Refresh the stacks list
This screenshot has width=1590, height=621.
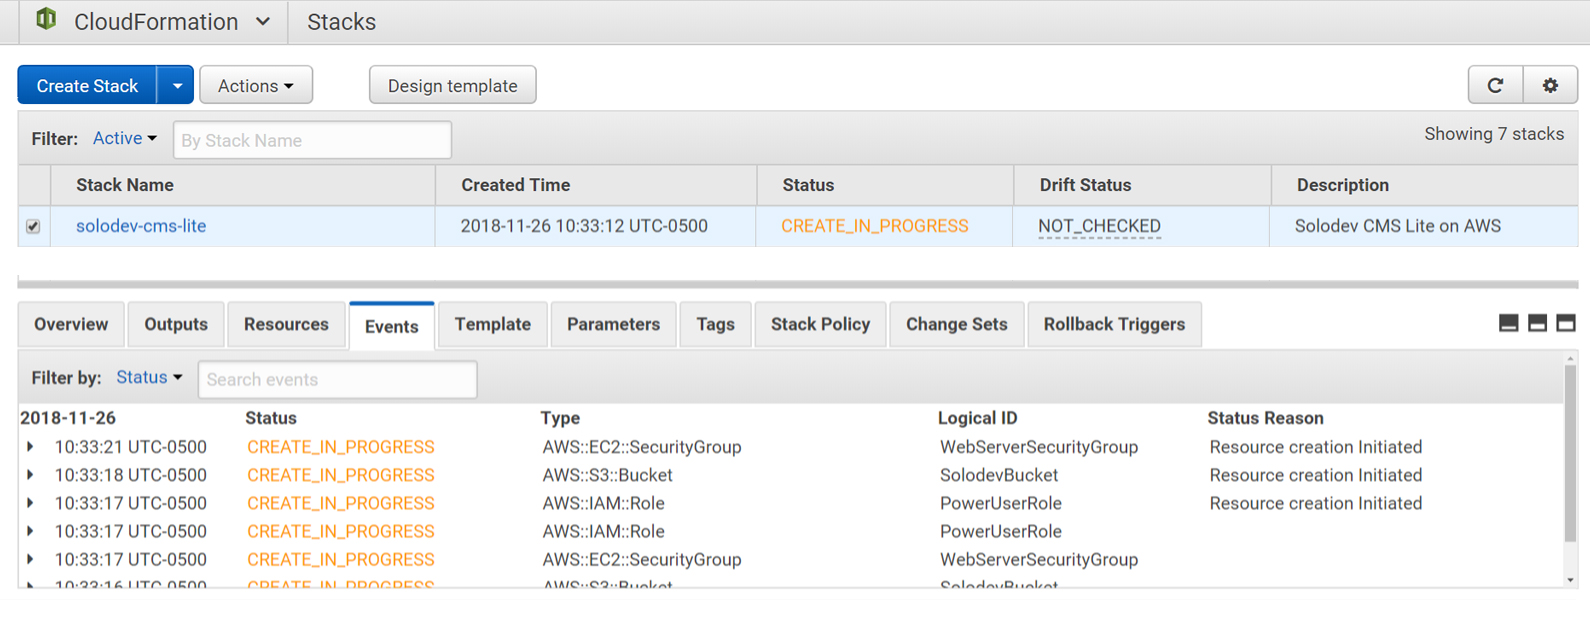point(1495,85)
